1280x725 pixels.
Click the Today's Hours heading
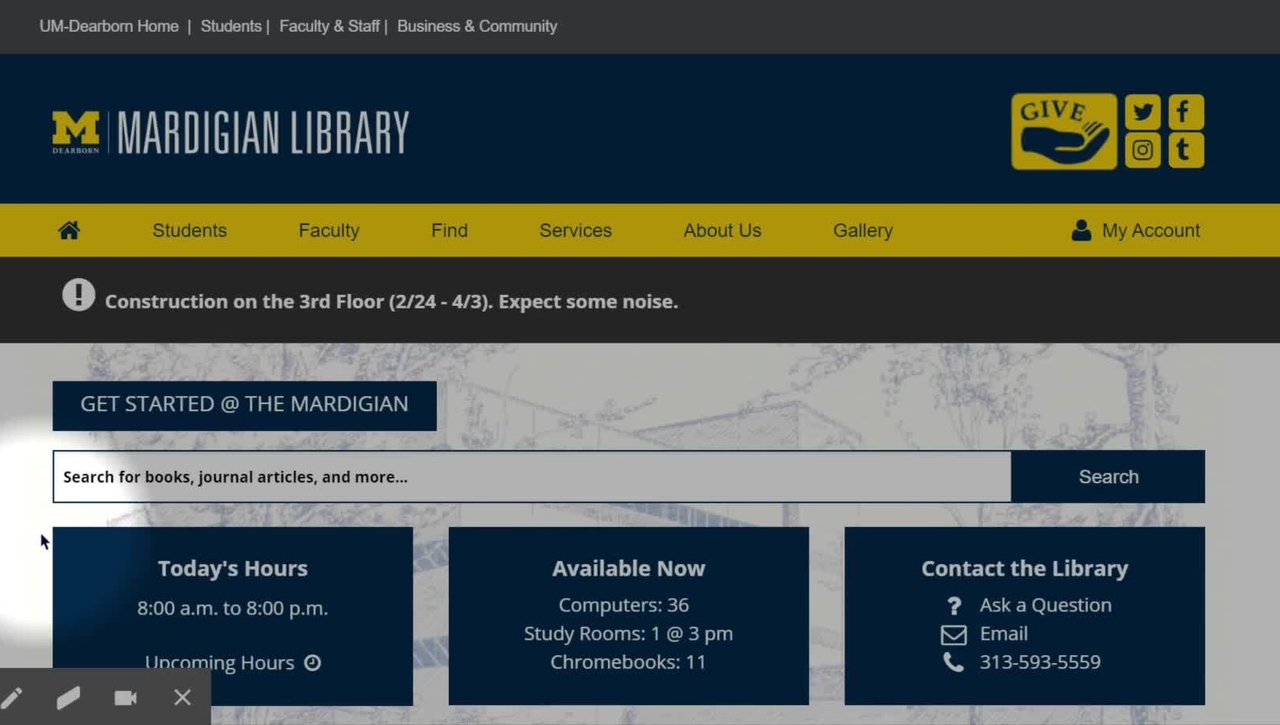[232, 568]
